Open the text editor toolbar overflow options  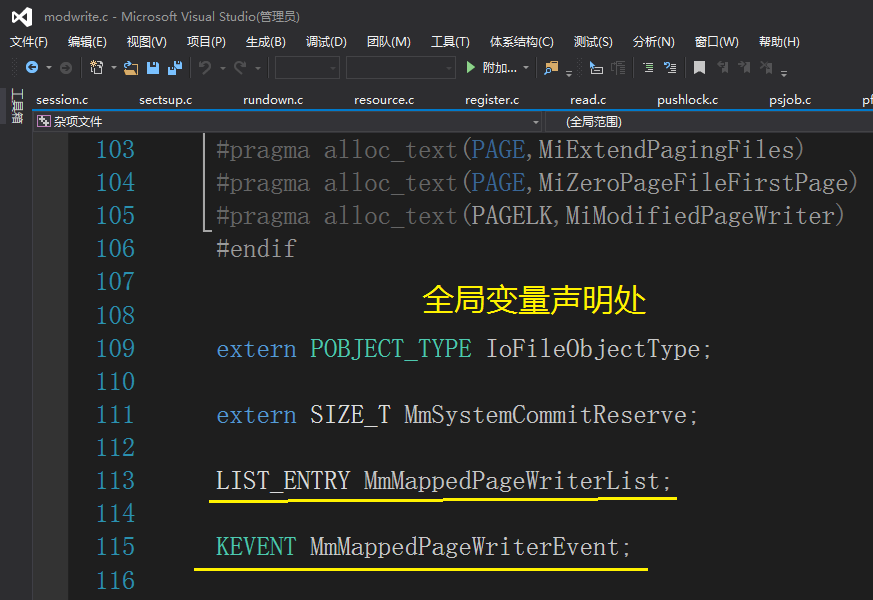click(784, 73)
